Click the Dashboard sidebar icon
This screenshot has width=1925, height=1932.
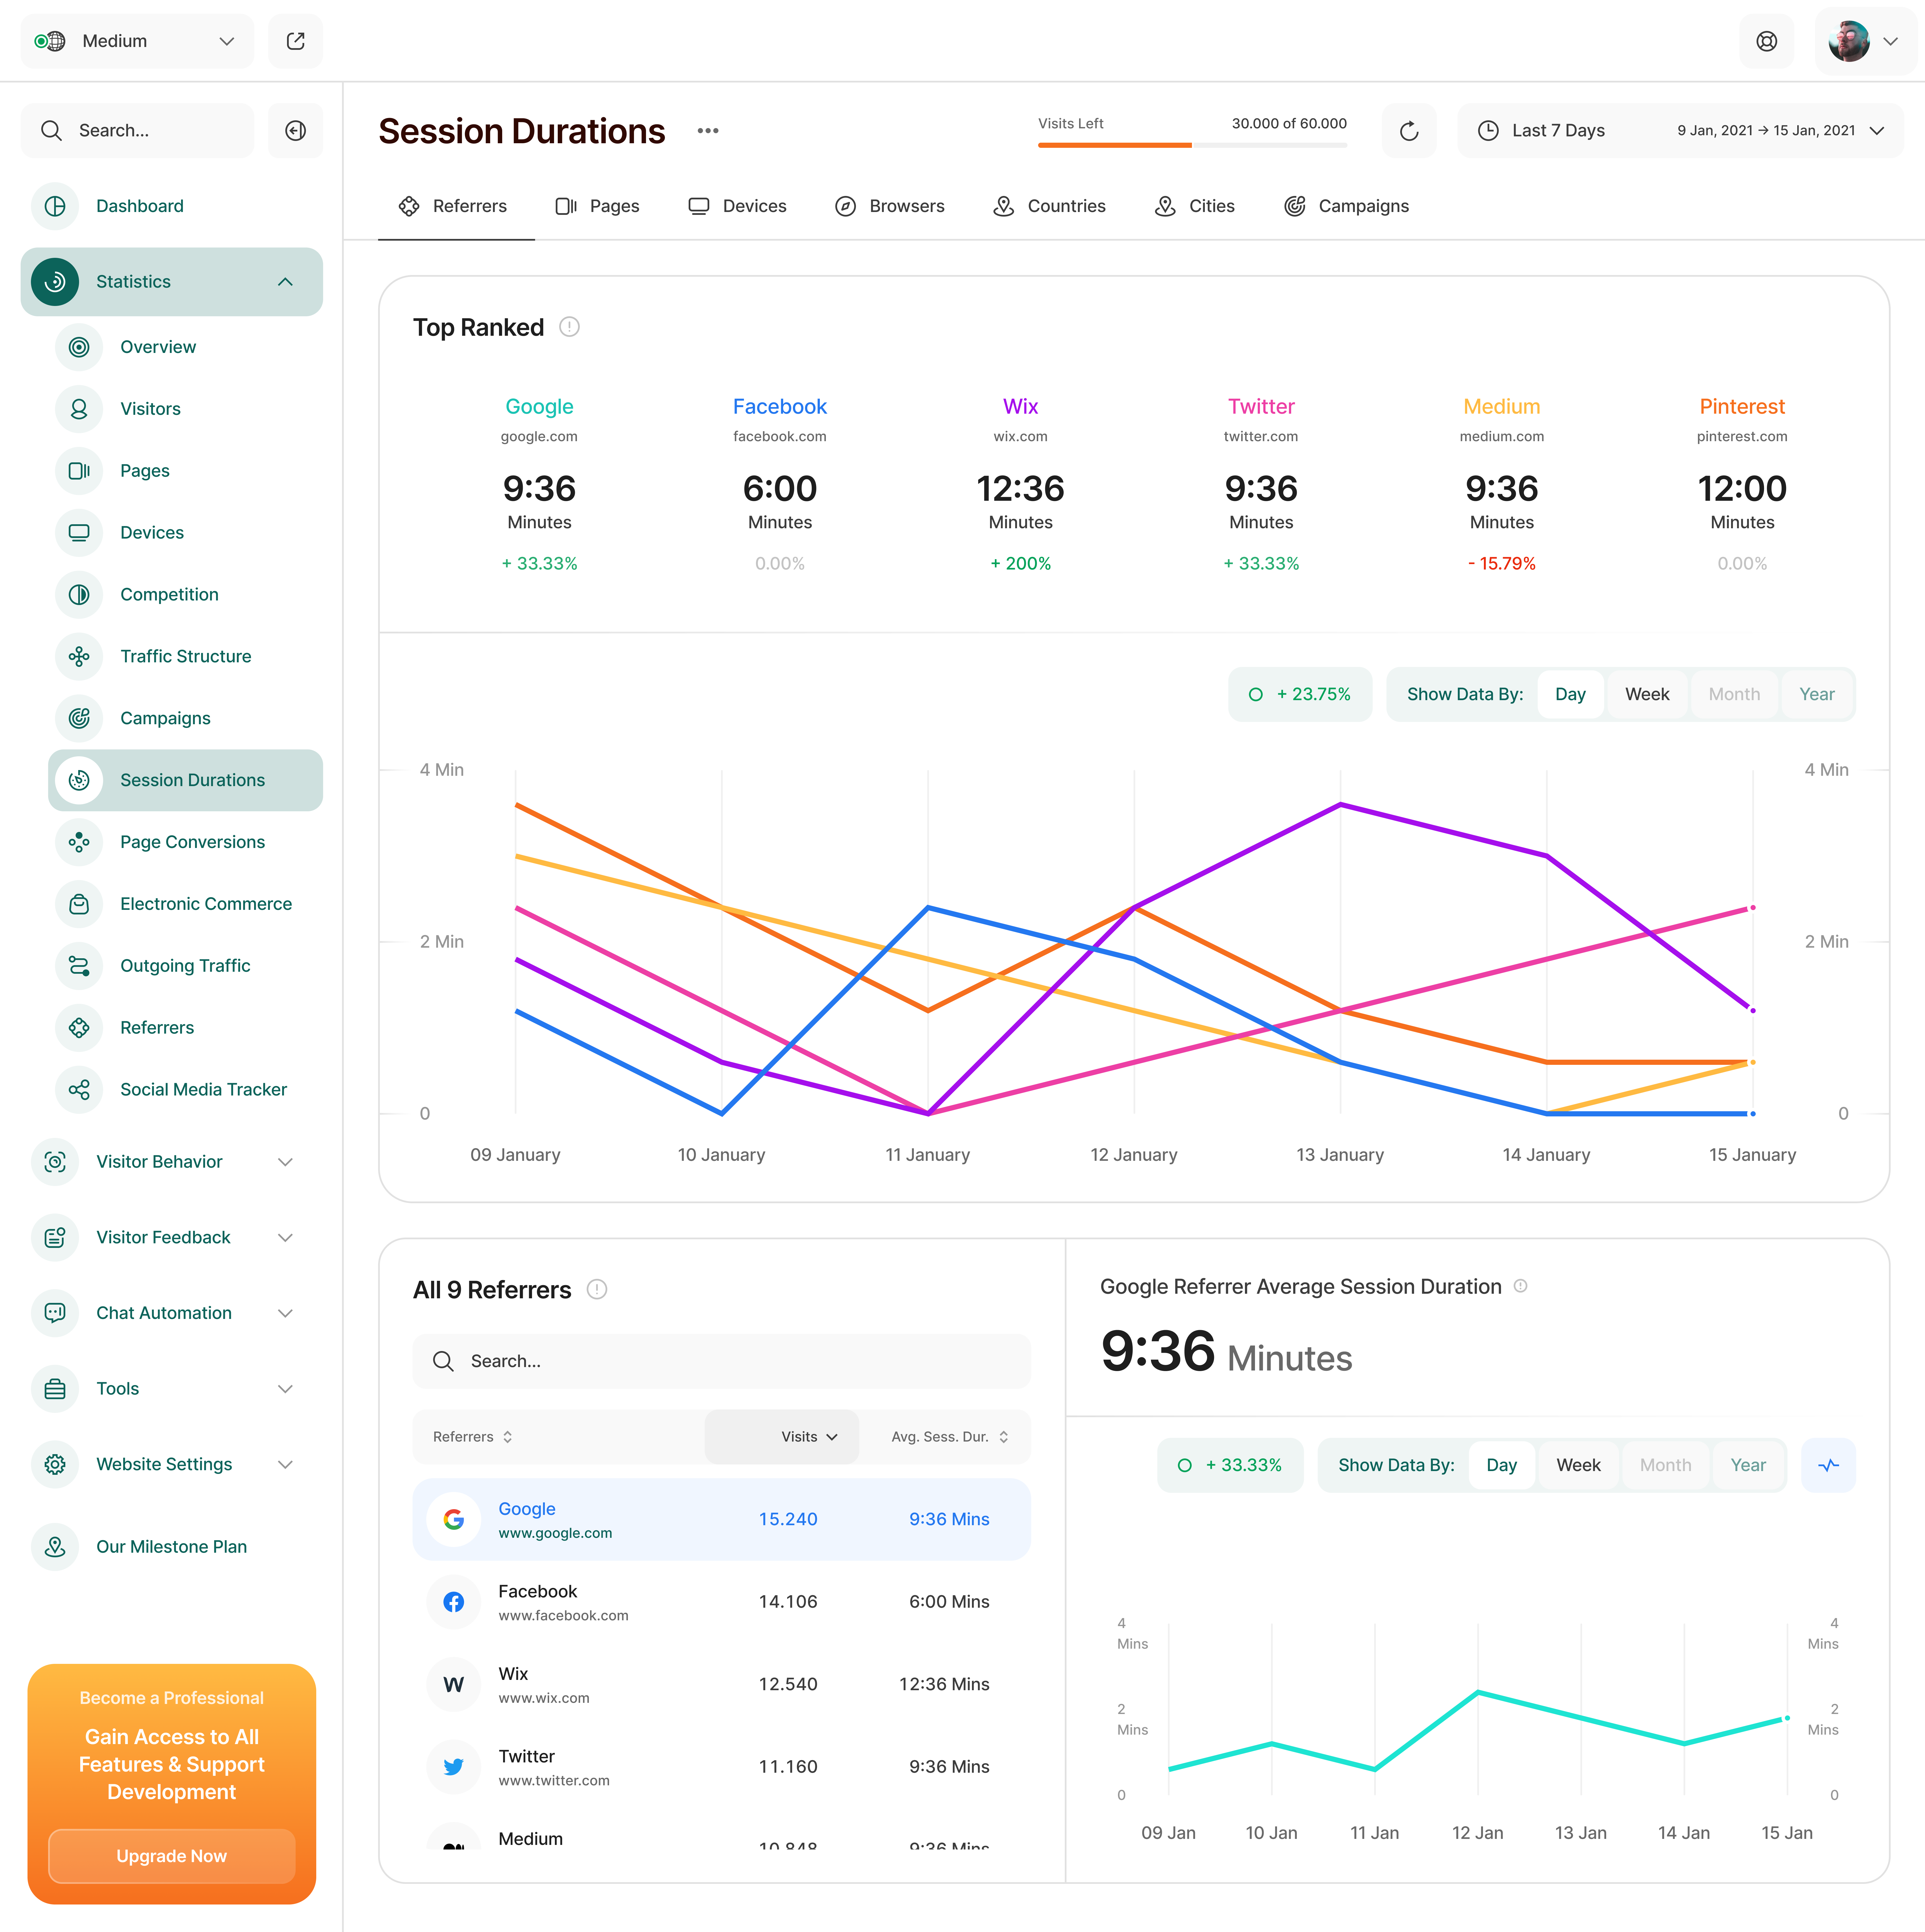tap(55, 206)
